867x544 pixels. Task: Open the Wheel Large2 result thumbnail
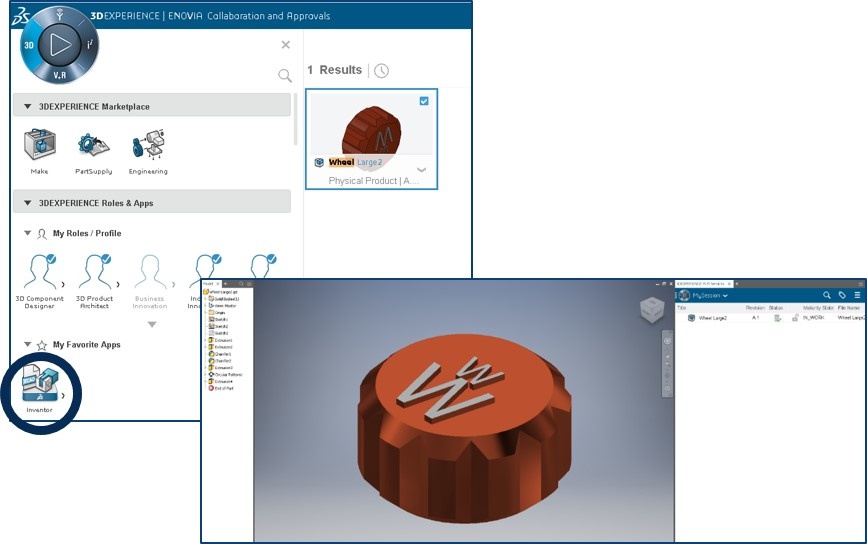click(372, 129)
